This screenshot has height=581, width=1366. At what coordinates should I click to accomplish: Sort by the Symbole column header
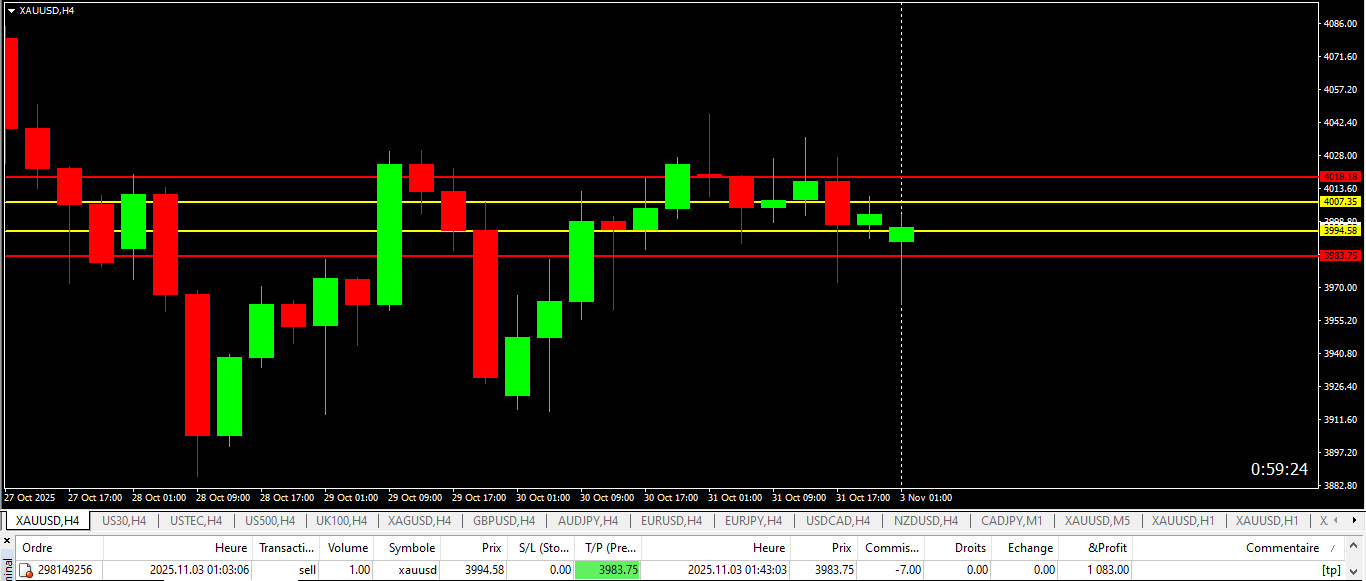click(x=408, y=548)
